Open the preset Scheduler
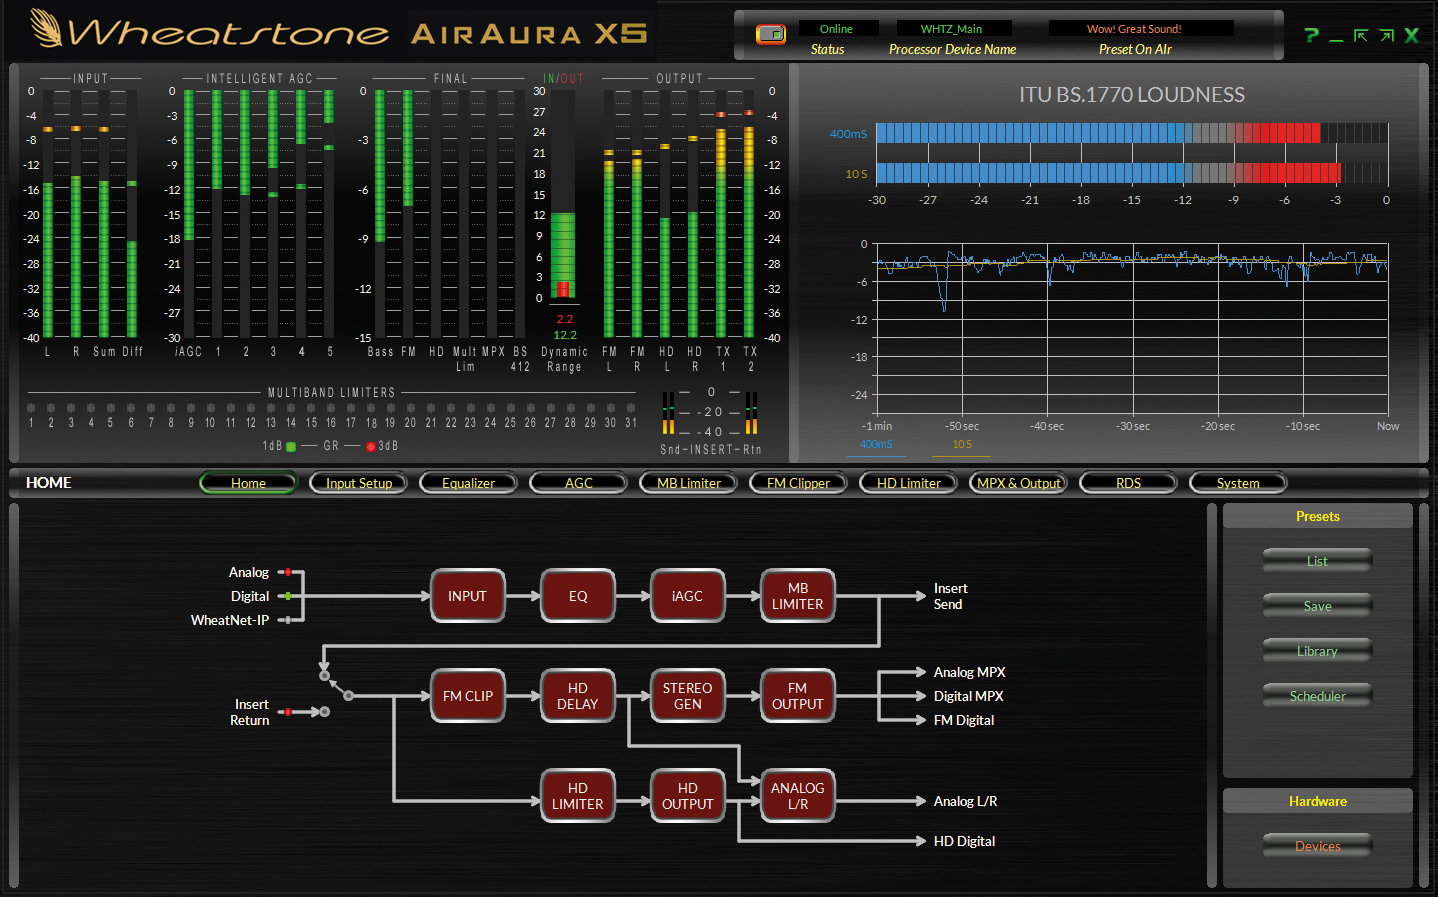The width and height of the screenshot is (1438, 897). pyautogui.click(x=1318, y=696)
